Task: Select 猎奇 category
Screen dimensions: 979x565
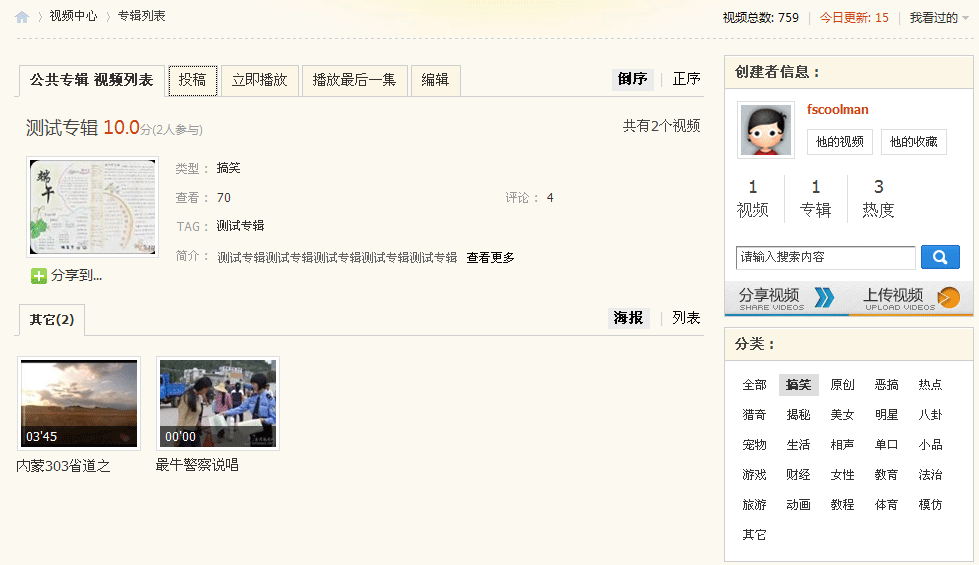Action: coord(754,415)
